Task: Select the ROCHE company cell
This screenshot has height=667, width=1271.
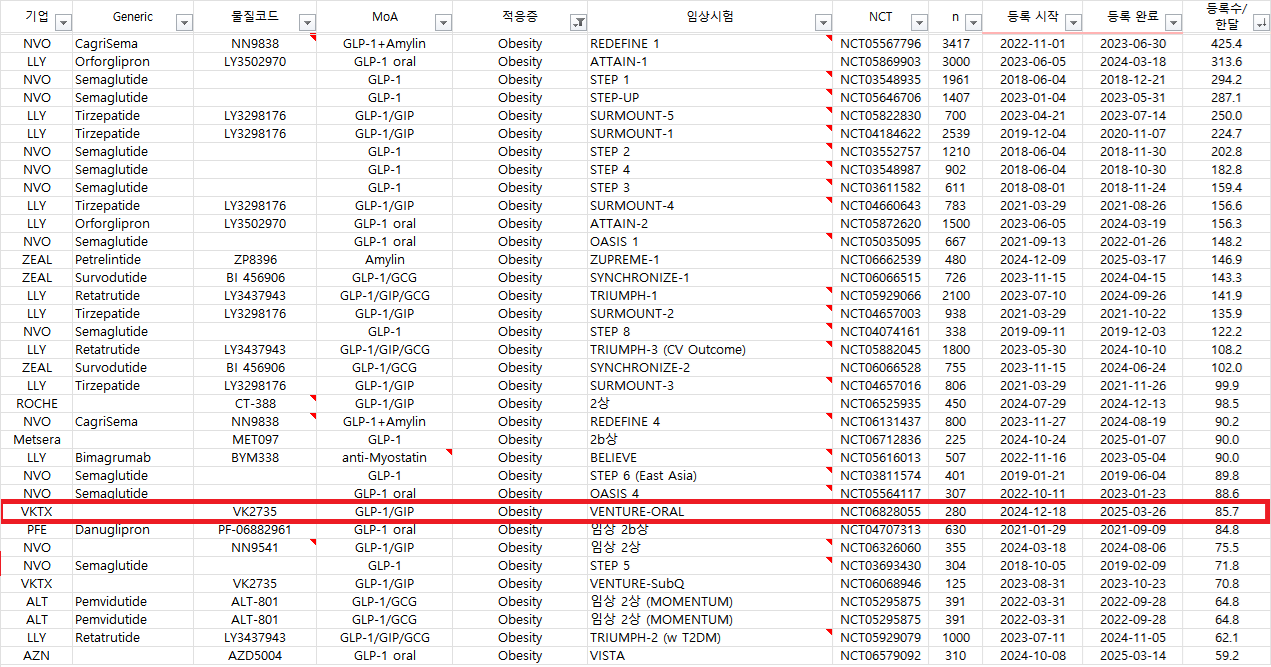Action: coord(37,404)
